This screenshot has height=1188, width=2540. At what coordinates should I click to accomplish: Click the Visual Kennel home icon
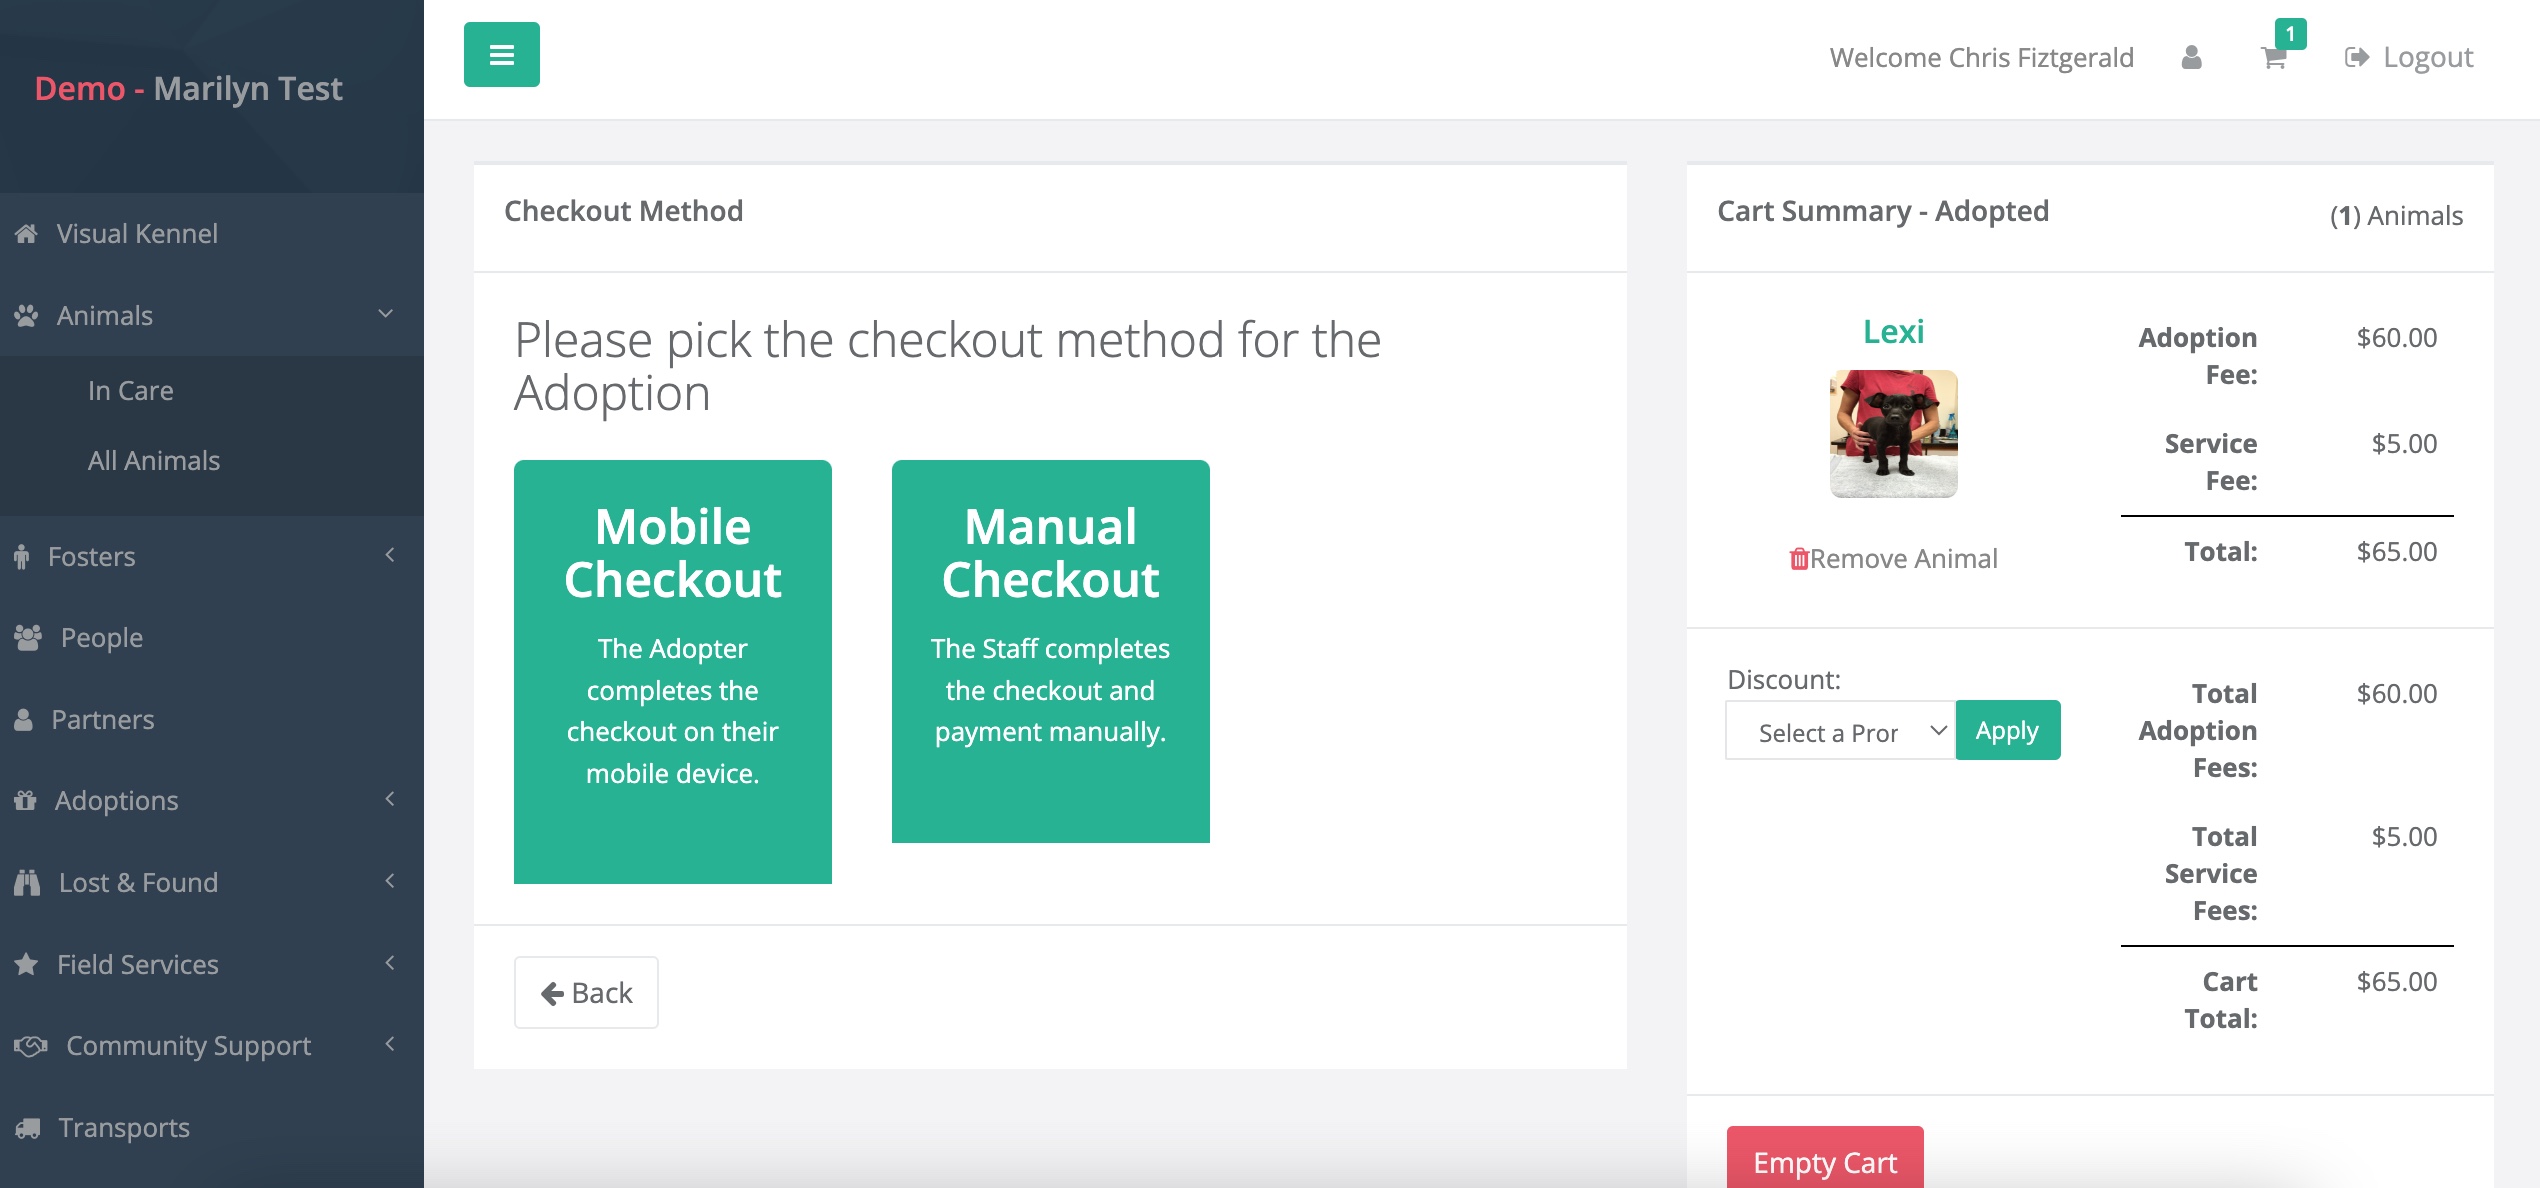coord(25,233)
